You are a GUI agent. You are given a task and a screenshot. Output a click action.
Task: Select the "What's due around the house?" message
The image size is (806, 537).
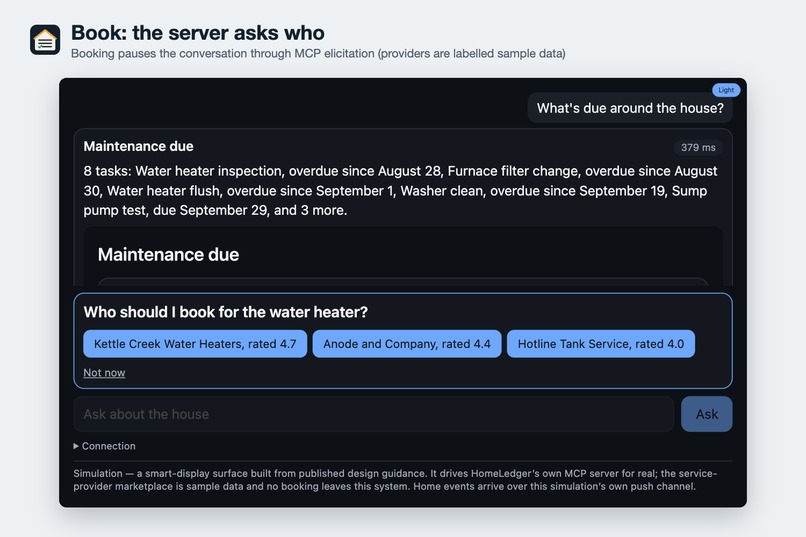(x=630, y=108)
